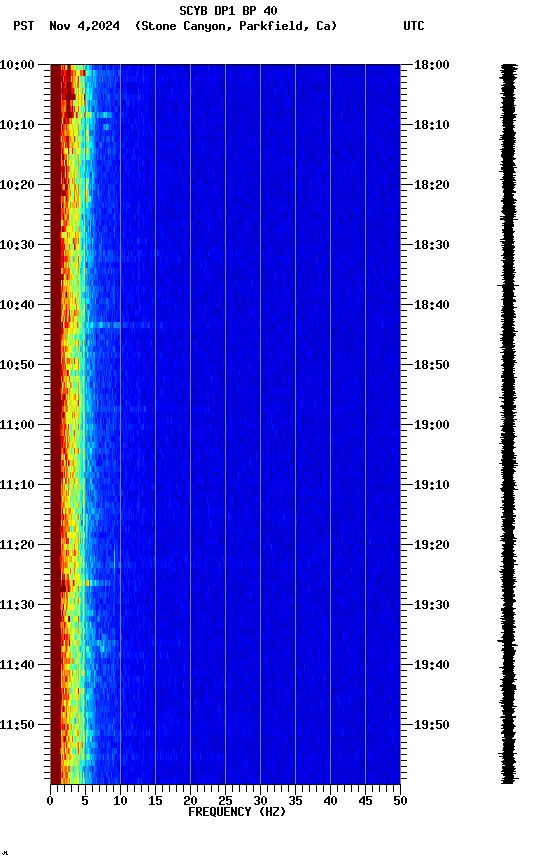Click the 11:40 PST time label
Viewport: 552px width, 864px height.
click(17, 665)
